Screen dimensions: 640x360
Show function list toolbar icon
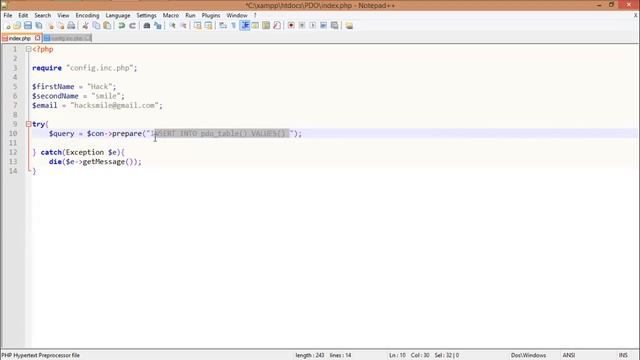pyautogui.click(x=277, y=26)
